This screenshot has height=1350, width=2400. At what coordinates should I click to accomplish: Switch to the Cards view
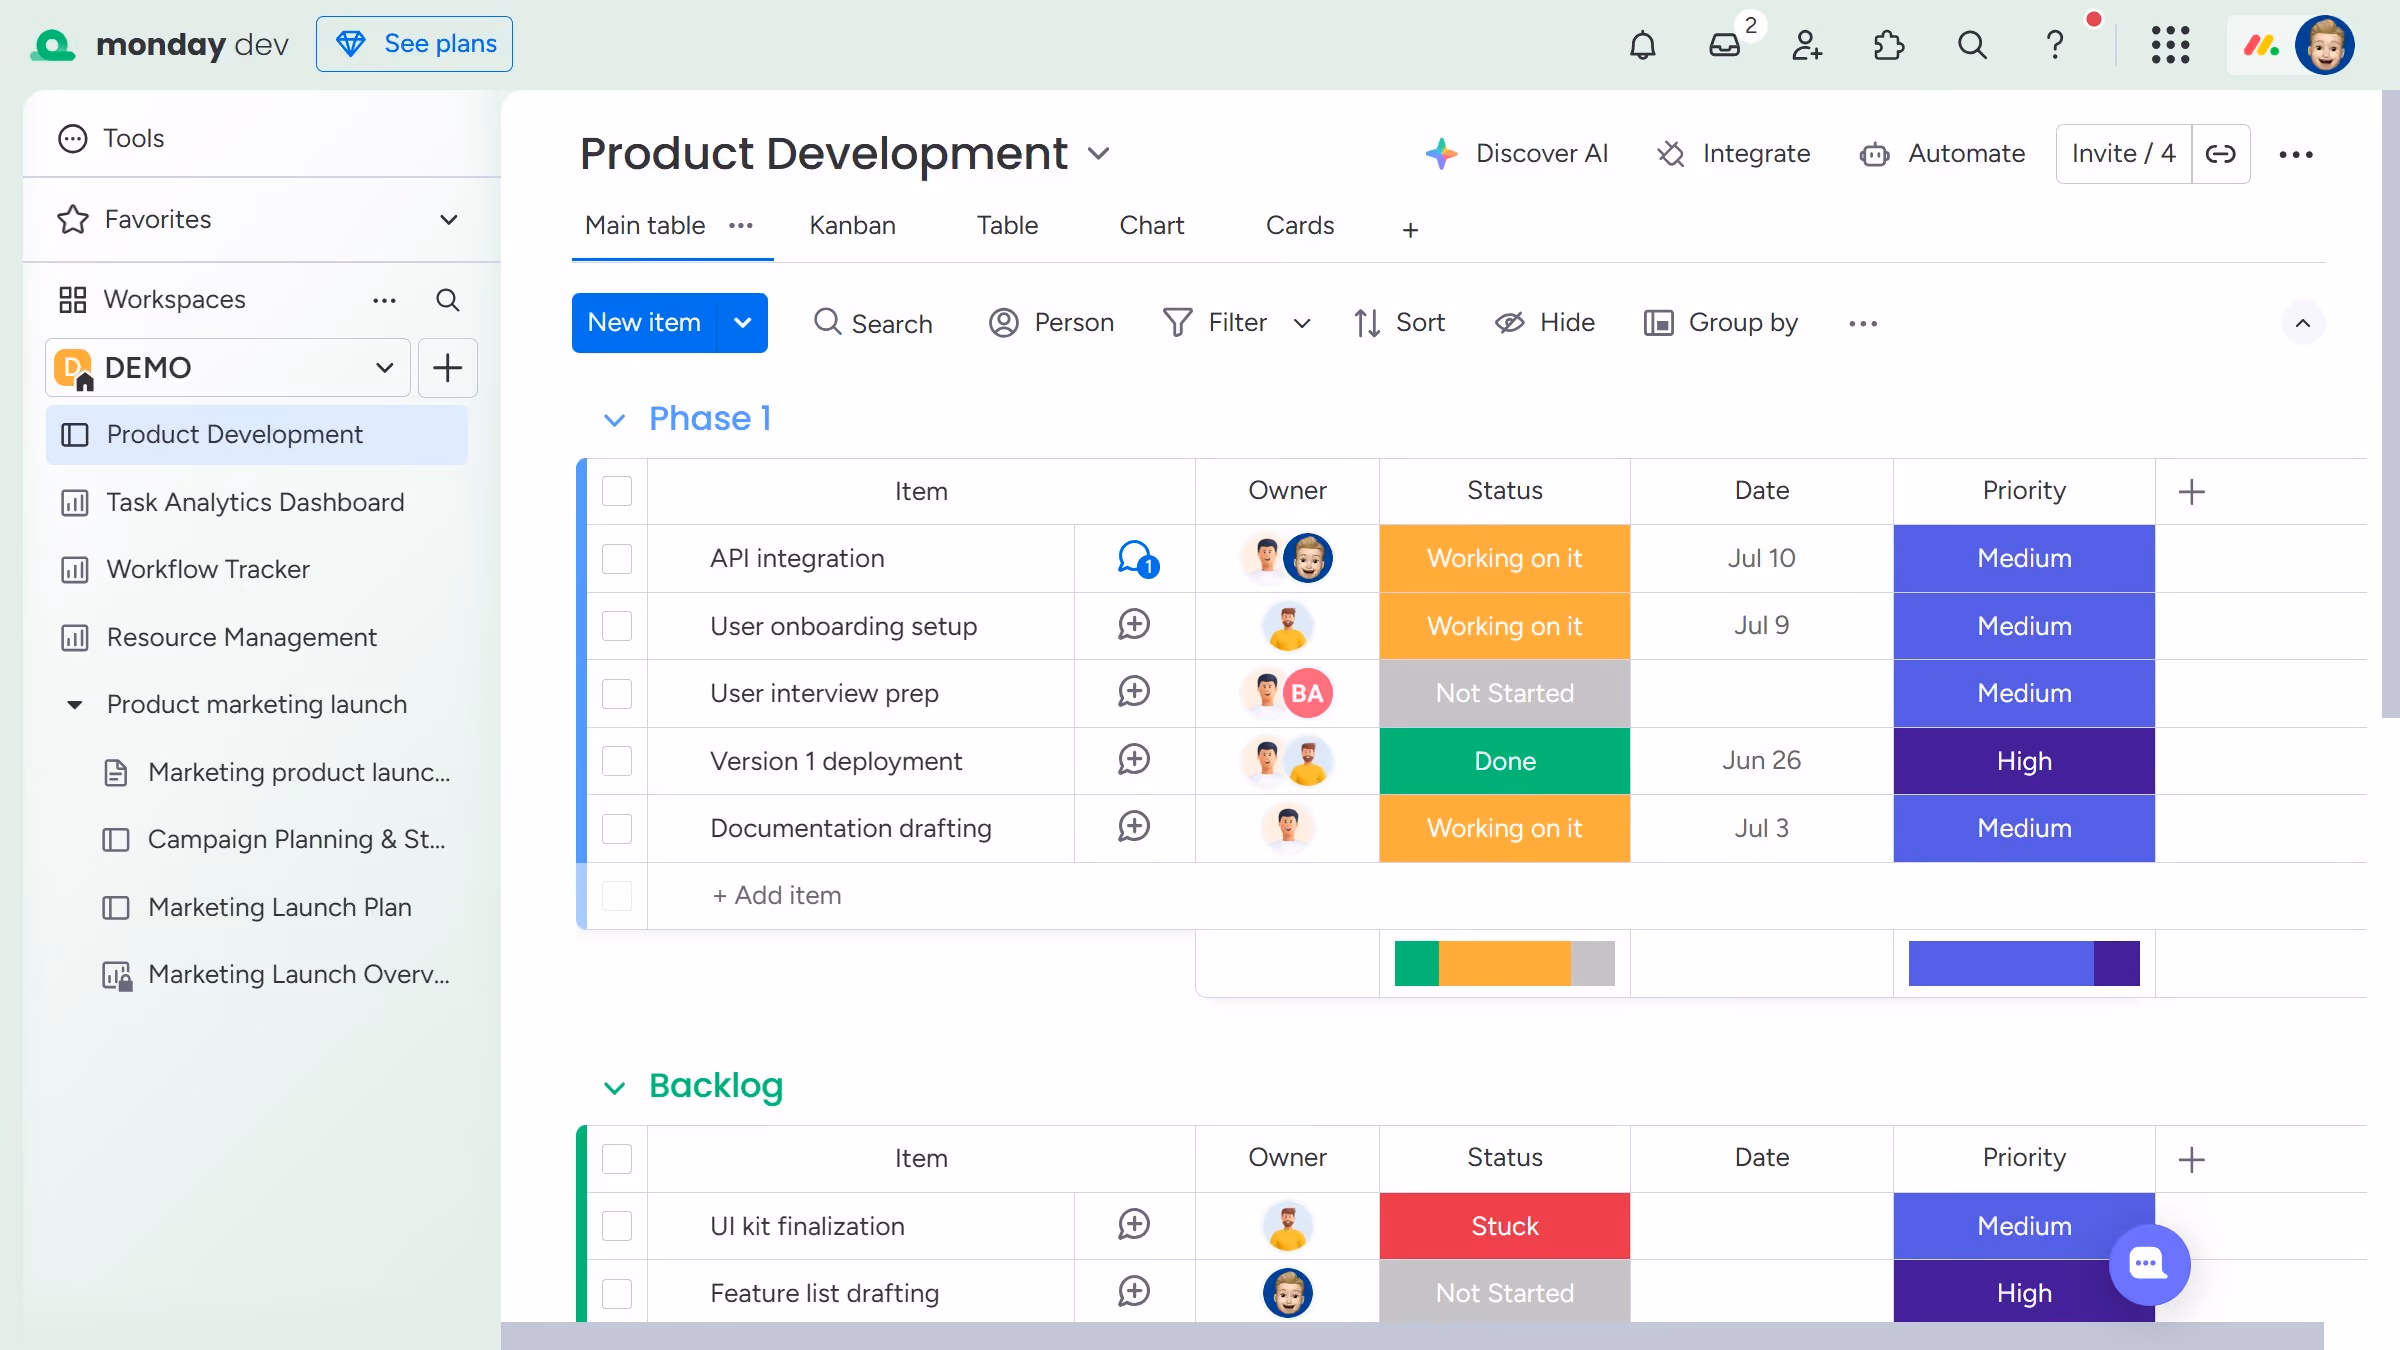point(1300,226)
